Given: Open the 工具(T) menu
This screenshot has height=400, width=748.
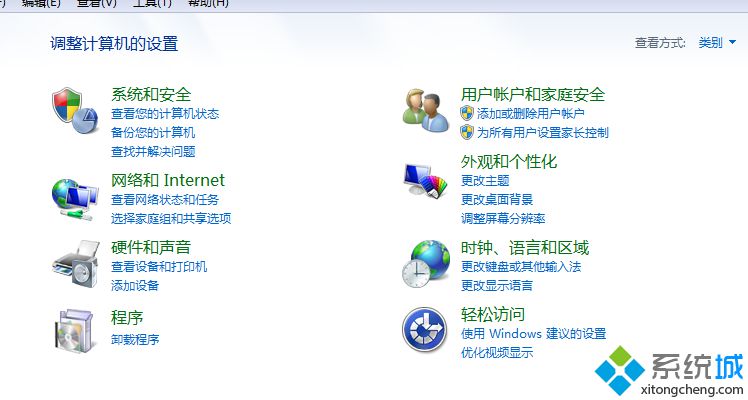Looking at the screenshot, I should click(x=152, y=3).
